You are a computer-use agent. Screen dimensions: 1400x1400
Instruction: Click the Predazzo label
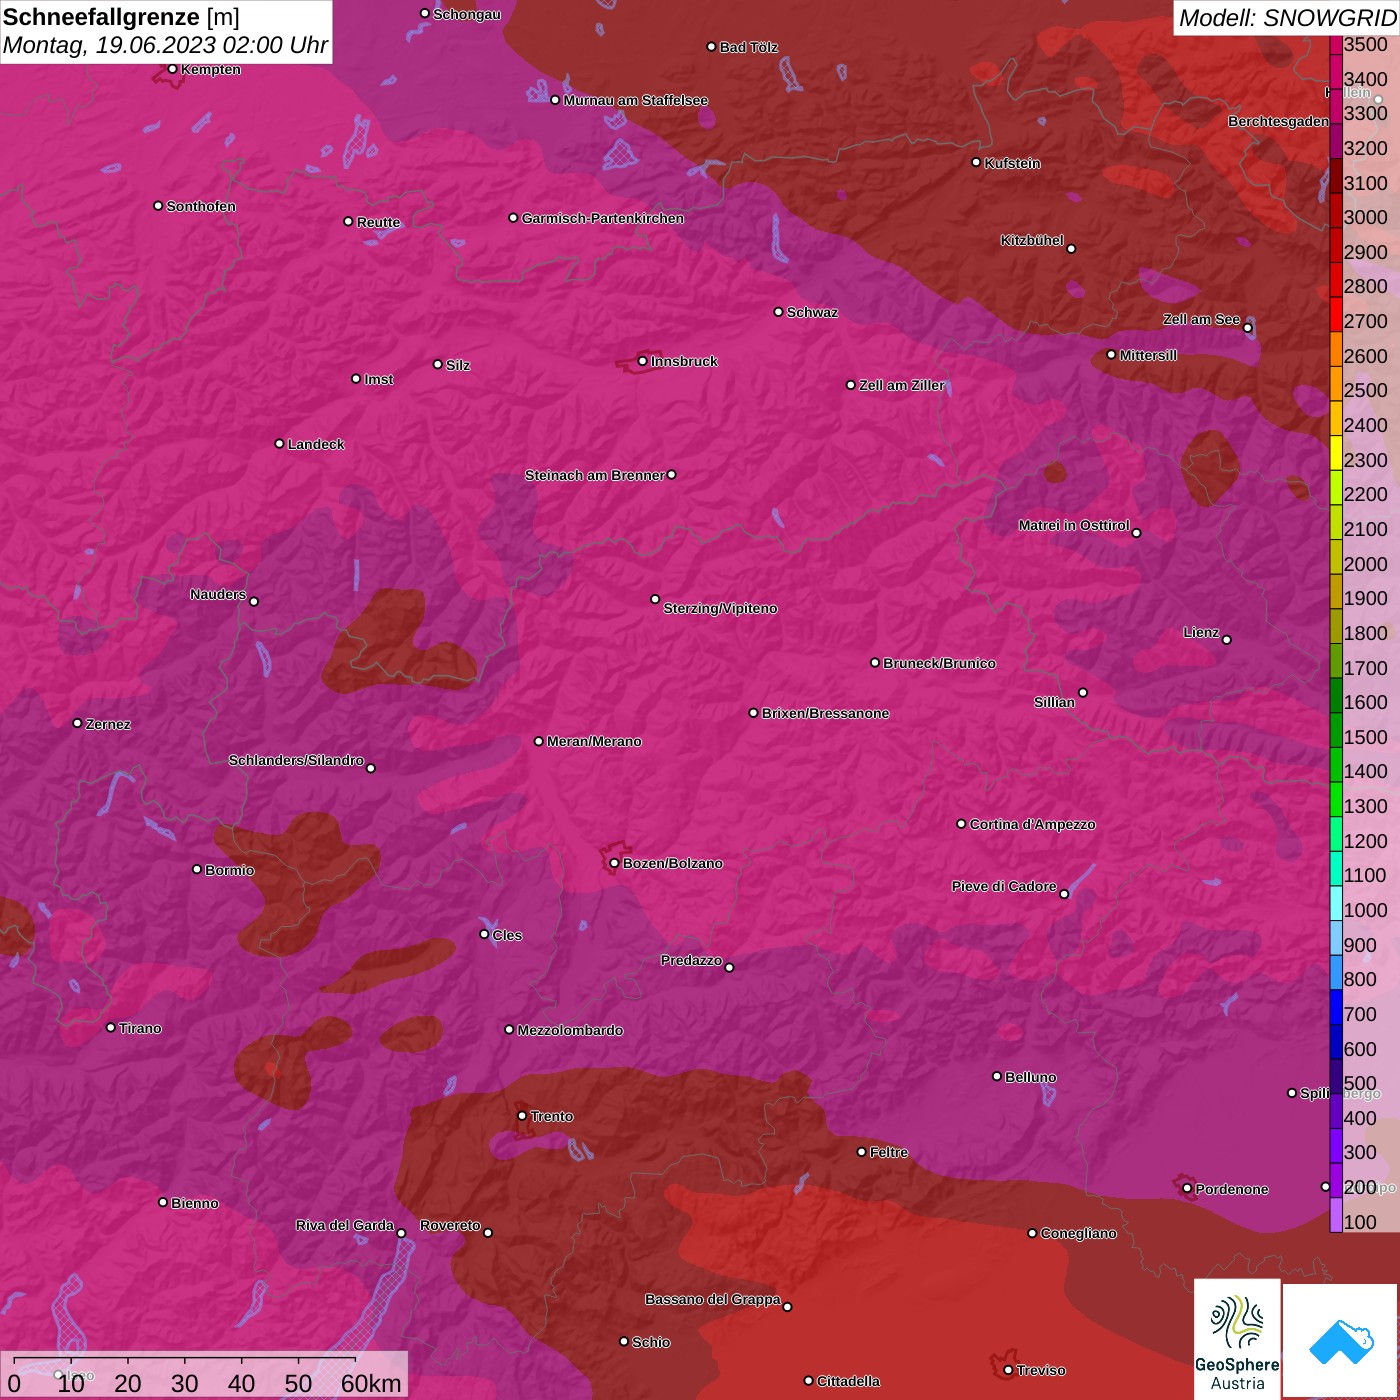691,960
